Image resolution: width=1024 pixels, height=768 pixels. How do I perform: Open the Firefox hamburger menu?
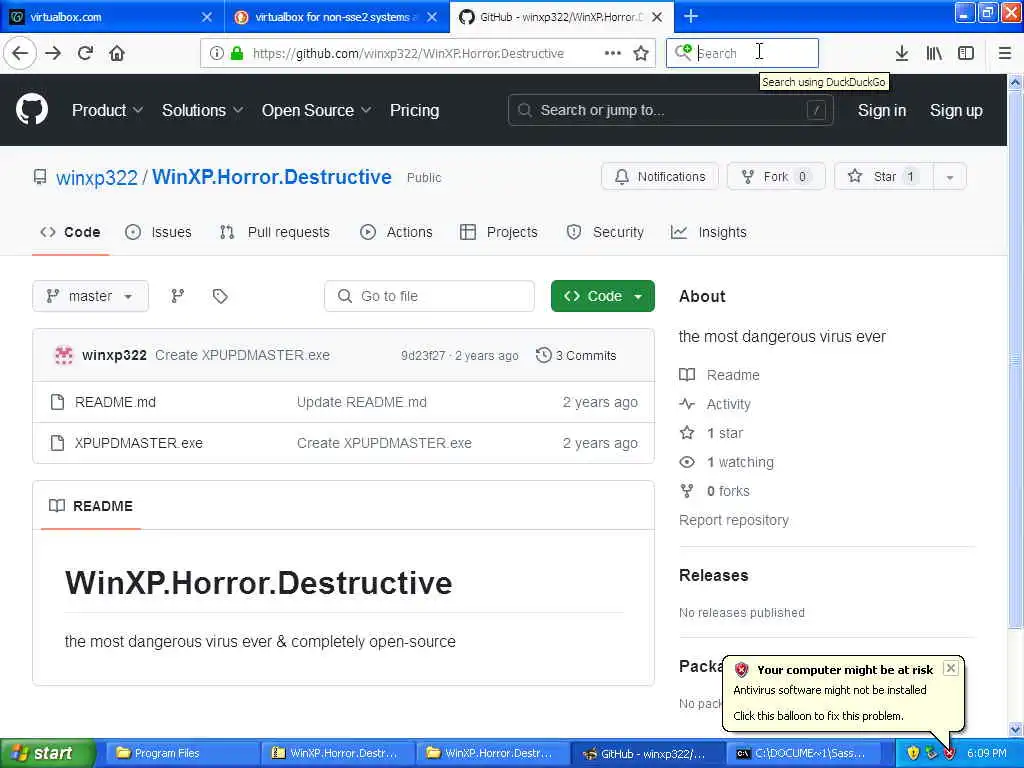click(1005, 53)
